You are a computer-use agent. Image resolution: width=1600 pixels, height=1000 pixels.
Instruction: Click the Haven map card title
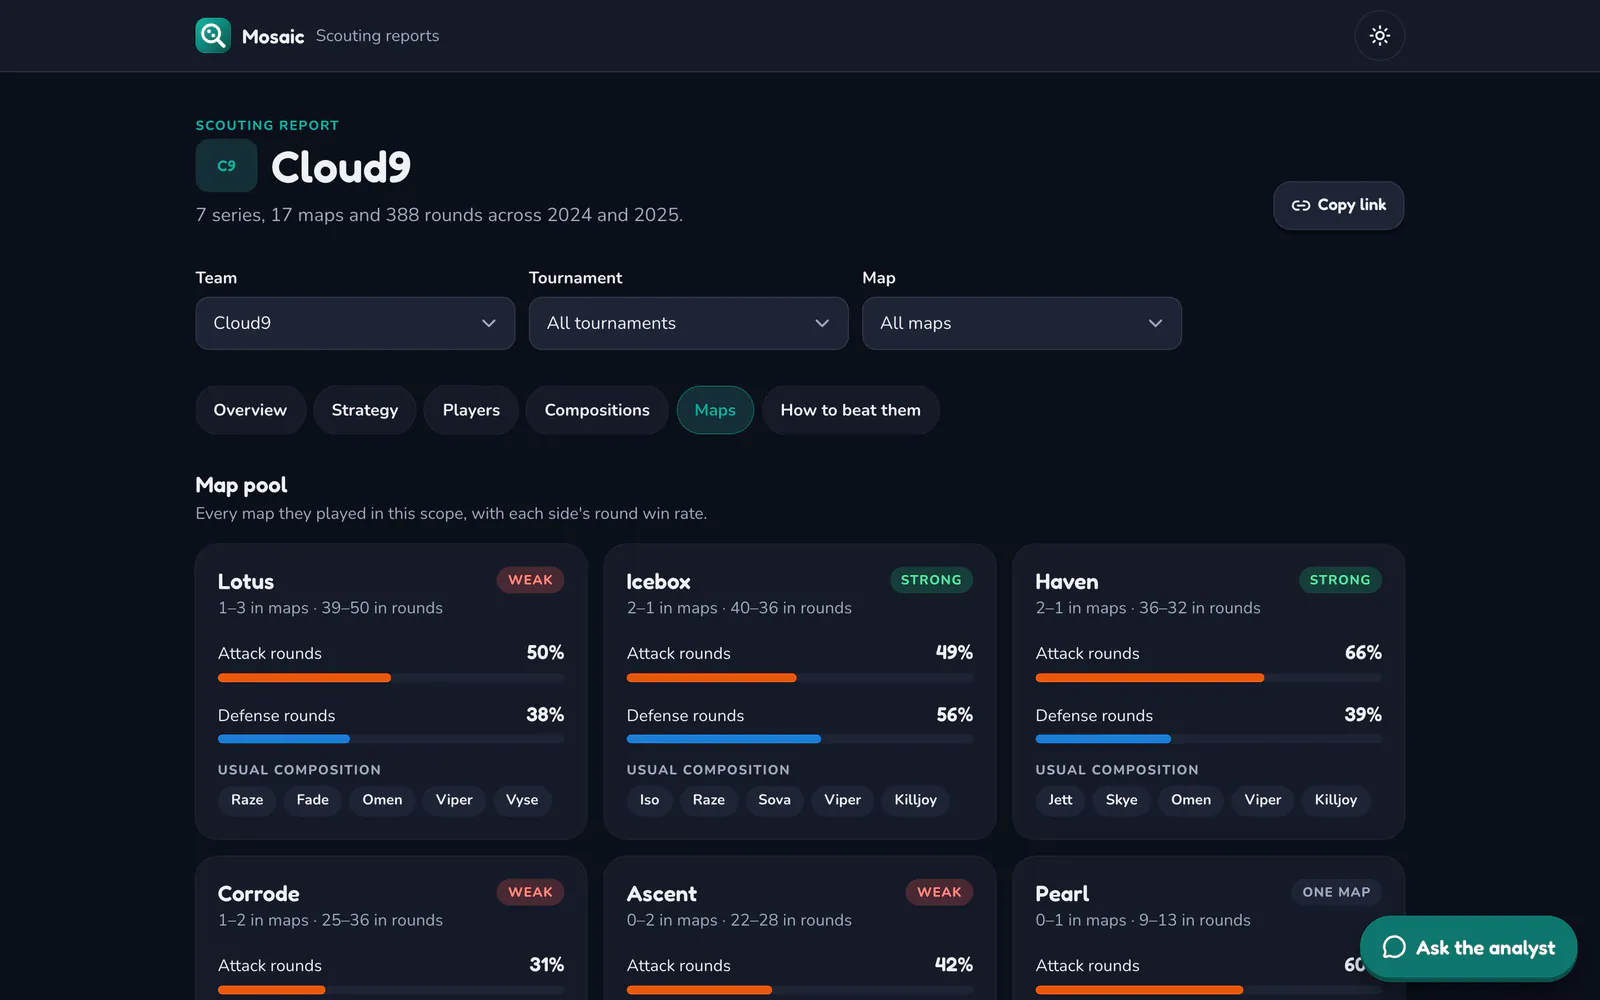click(1067, 582)
